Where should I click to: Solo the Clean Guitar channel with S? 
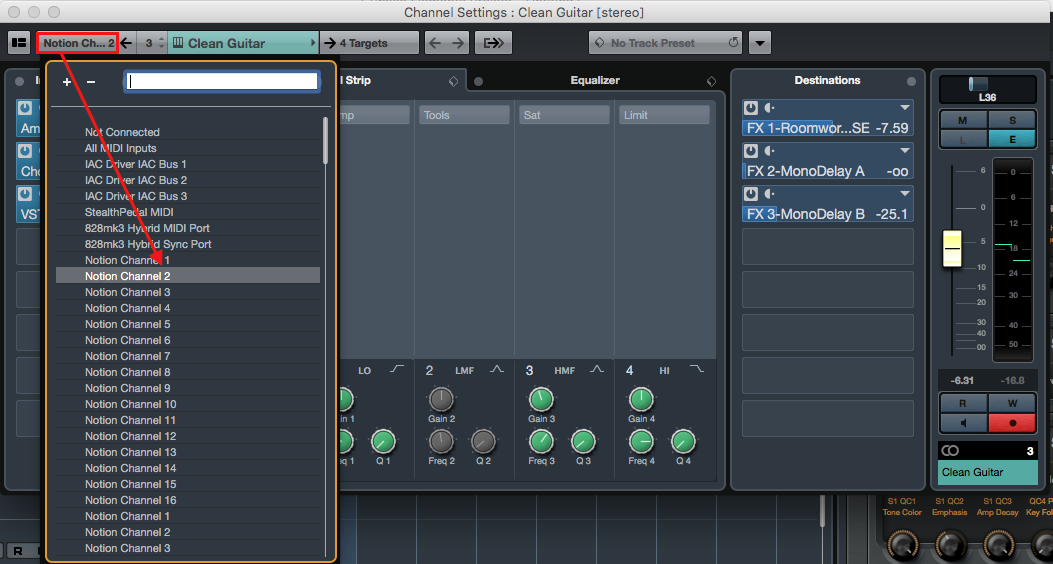click(1013, 120)
